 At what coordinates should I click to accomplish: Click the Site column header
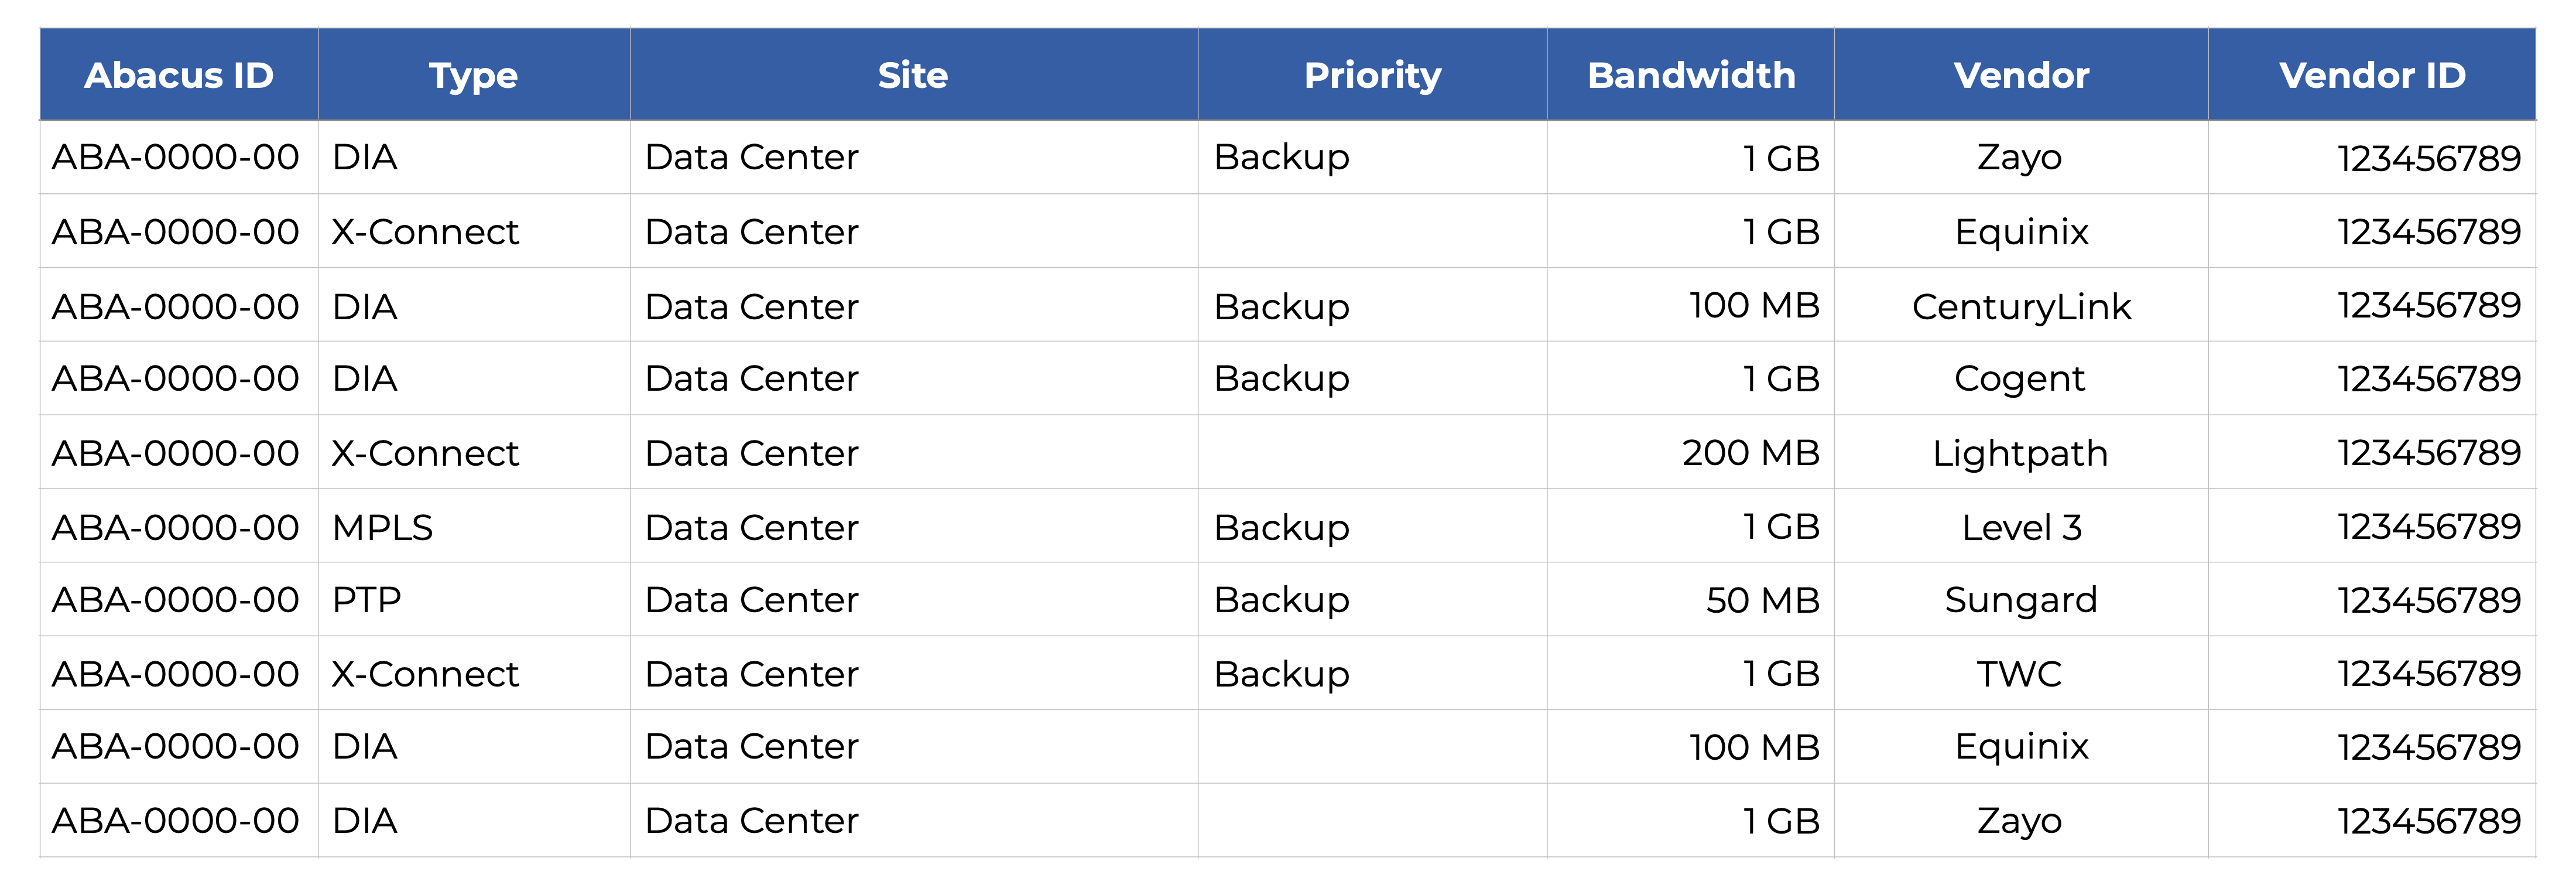click(913, 75)
